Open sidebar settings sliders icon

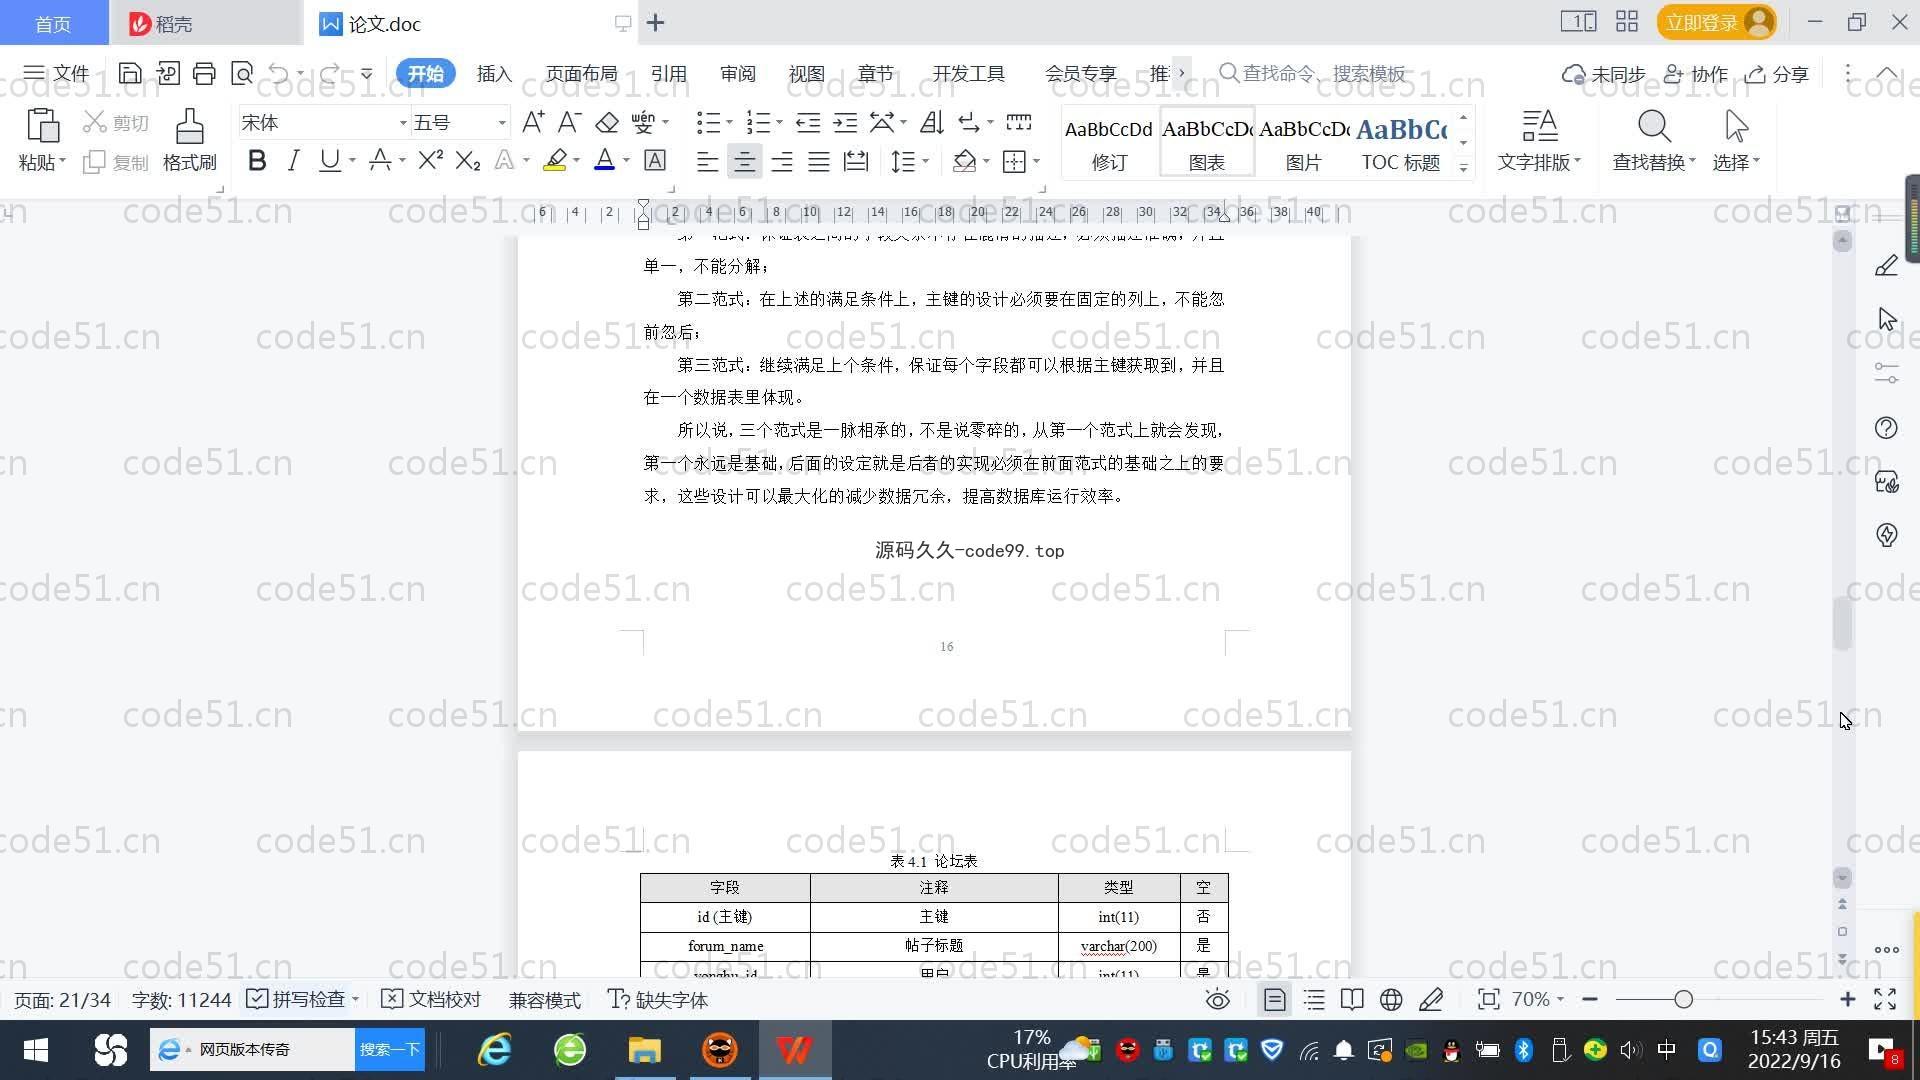pyautogui.click(x=1886, y=373)
